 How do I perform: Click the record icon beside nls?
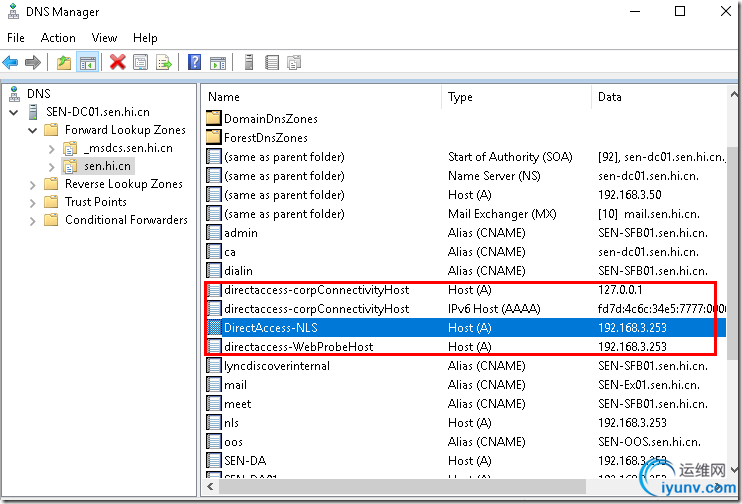pos(214,422)
